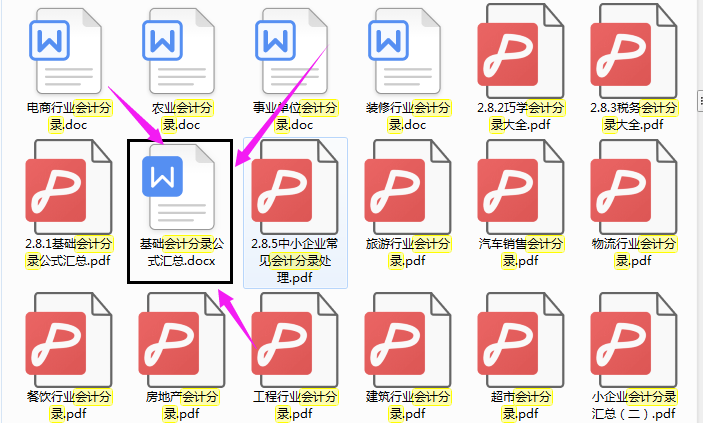703x423 pixels.
Task: Click the file name 餐饮行业会计分录.pdf
Action: coord(69,405)
